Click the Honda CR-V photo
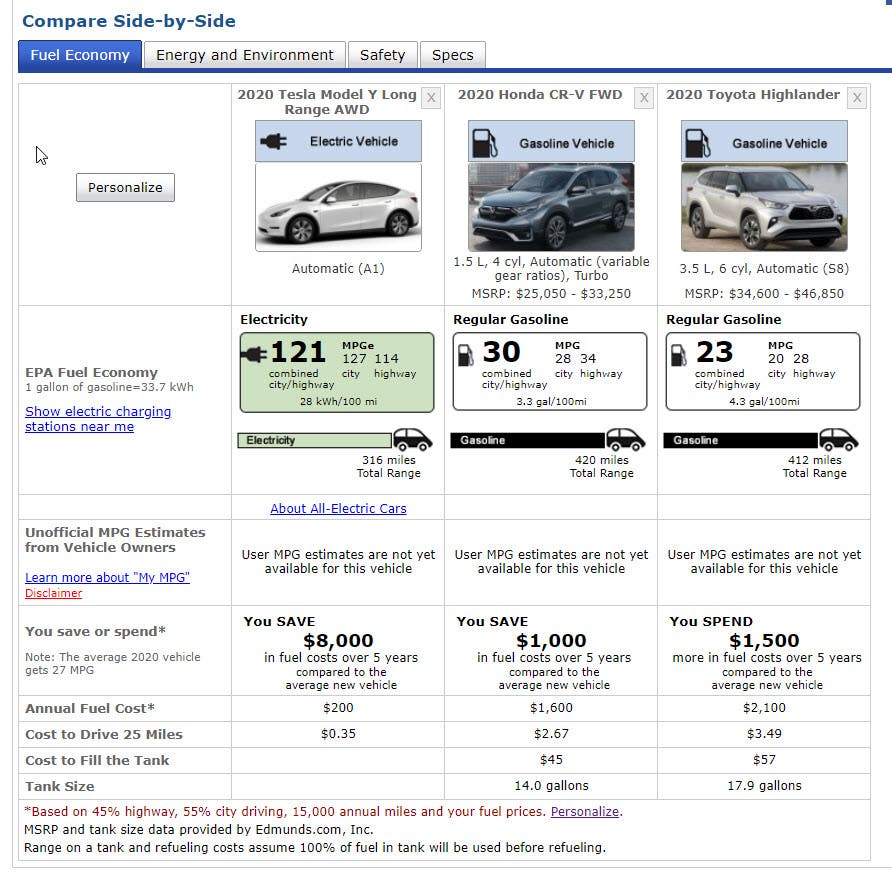This screenshot has height=879, width=892. (551, 208)
